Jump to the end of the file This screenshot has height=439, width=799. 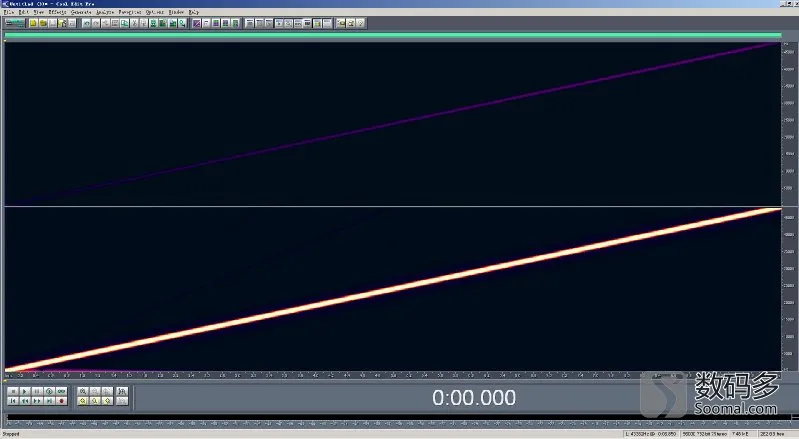pos(49,401)
